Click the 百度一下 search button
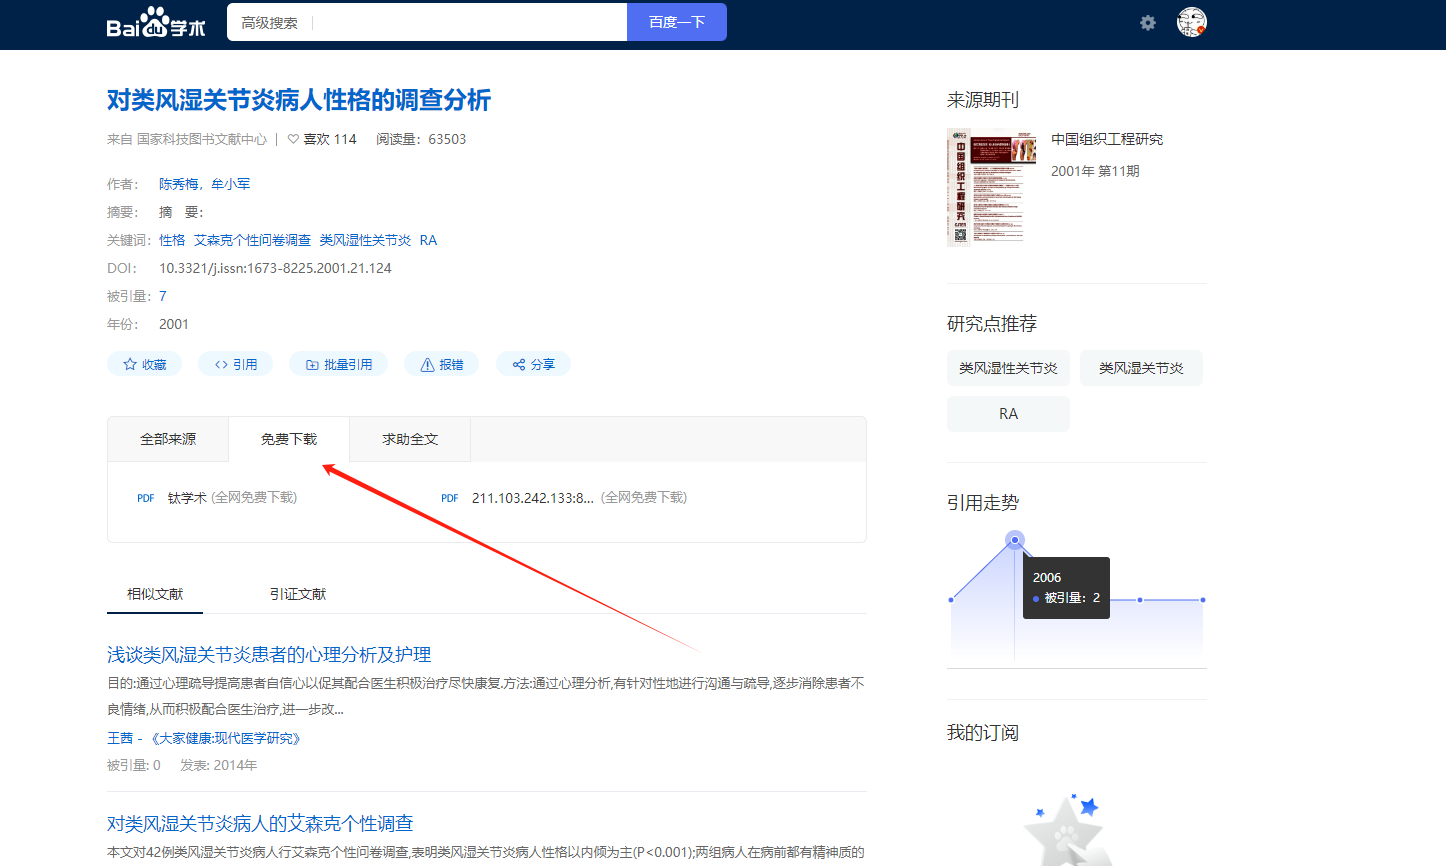 tap(677, 22)
